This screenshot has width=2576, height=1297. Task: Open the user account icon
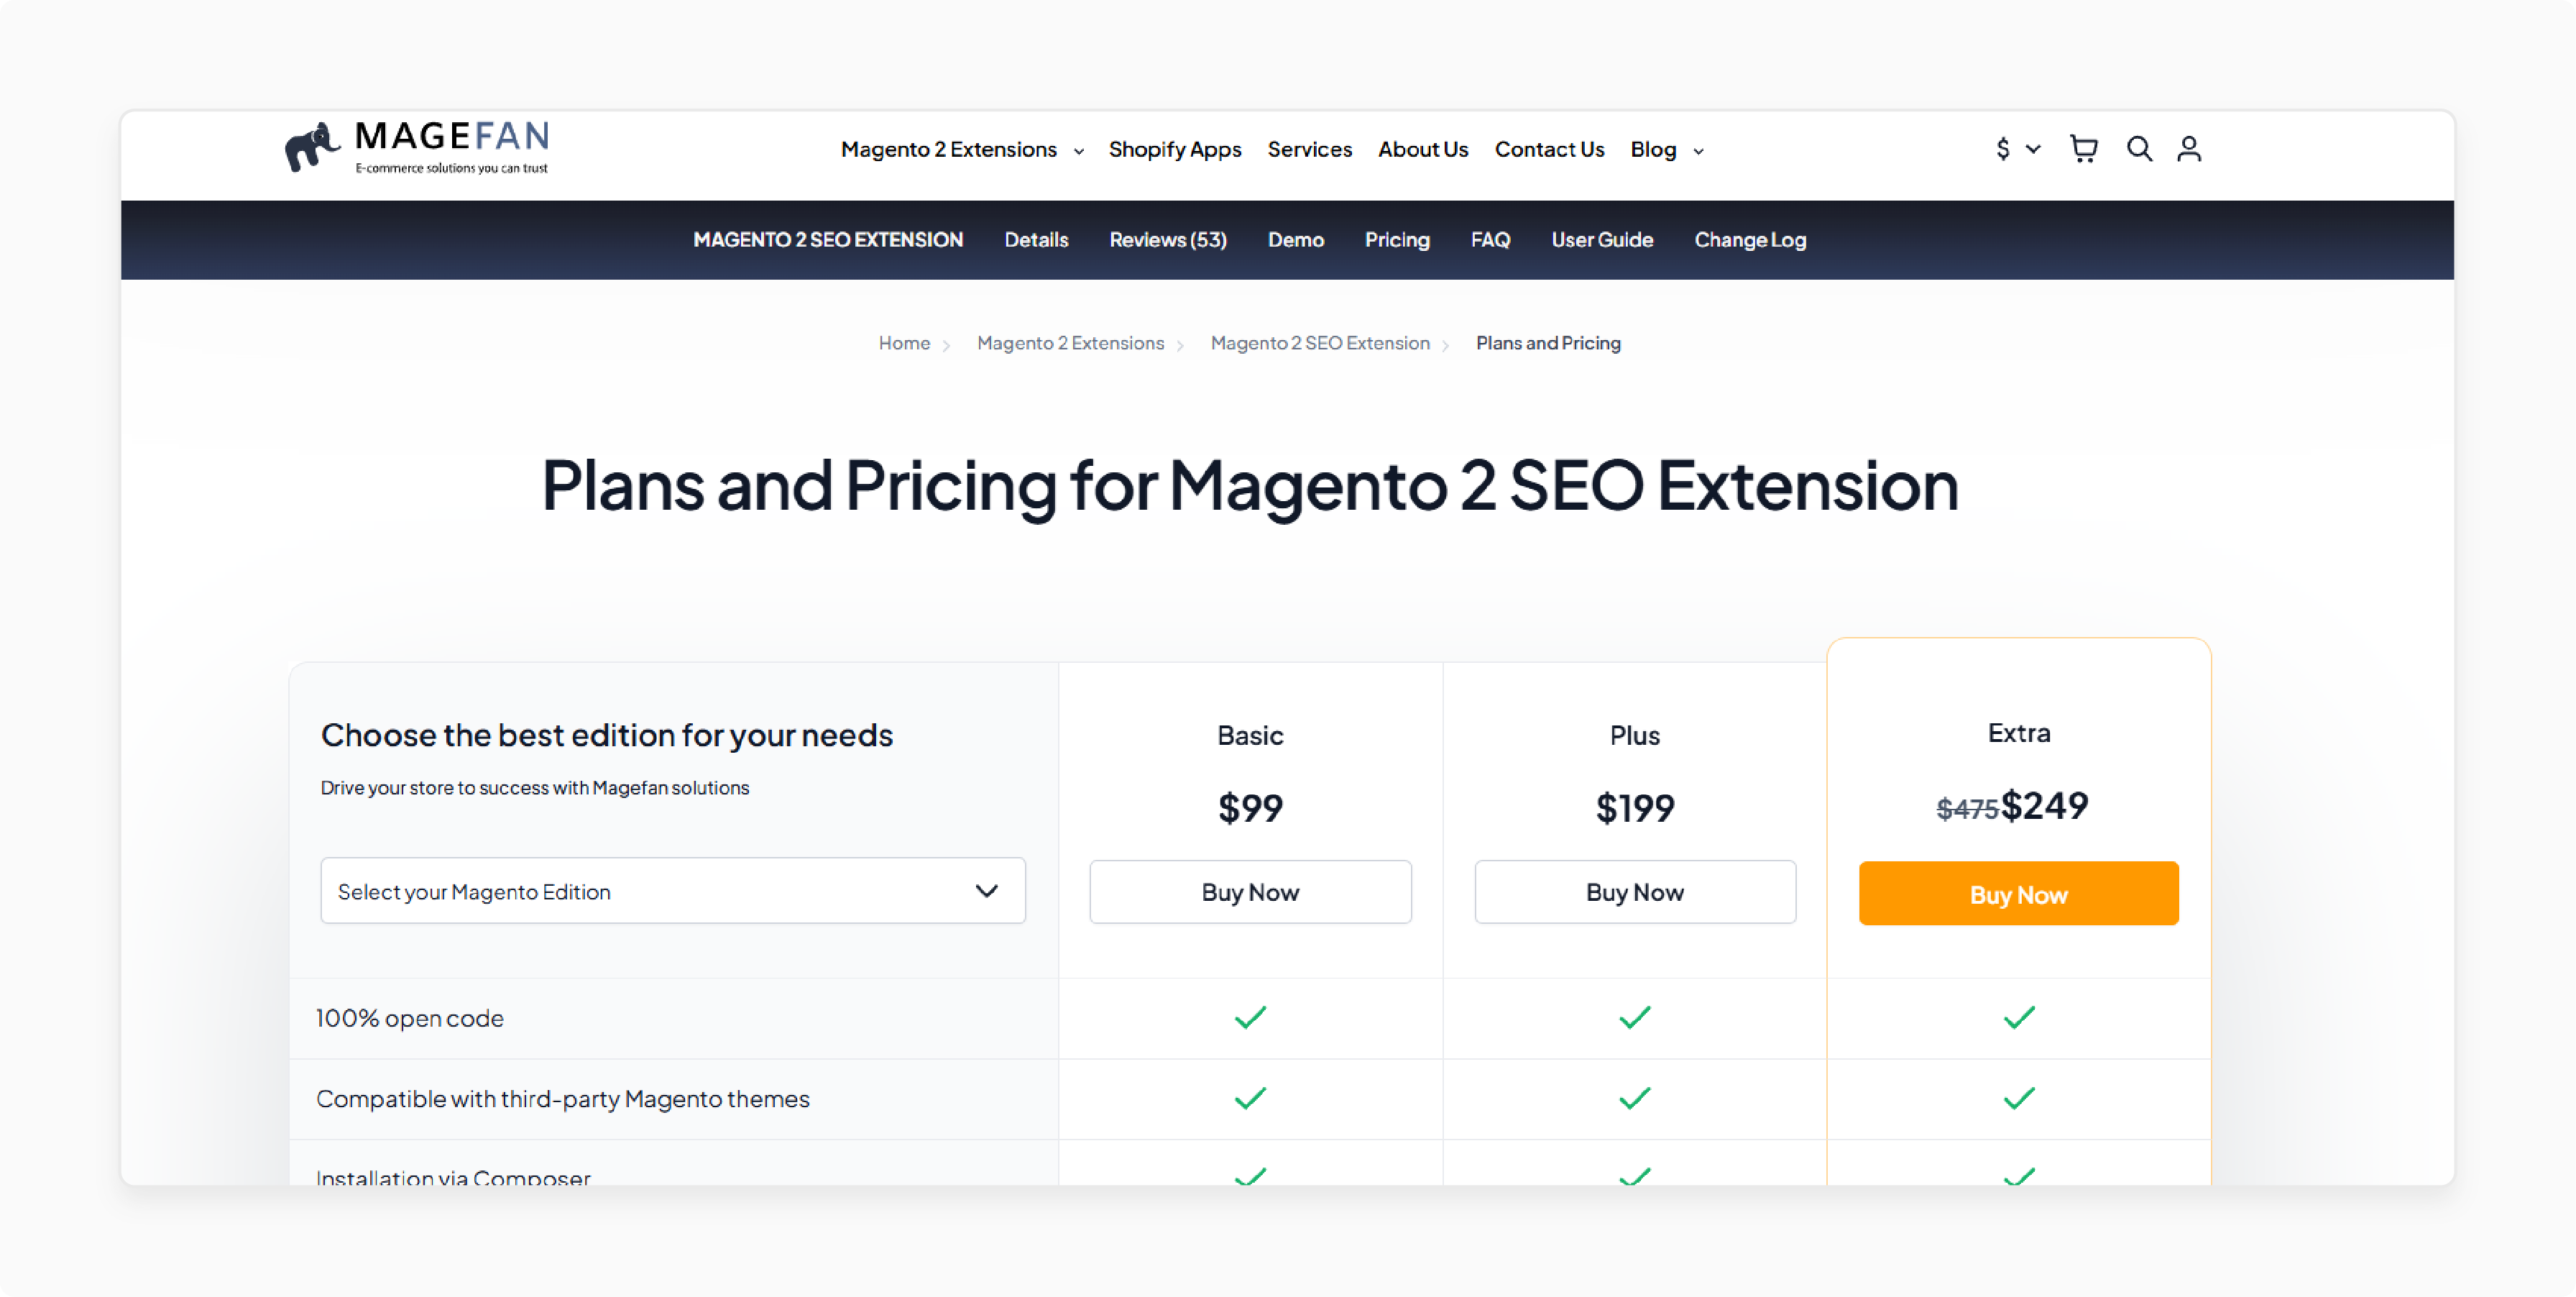2189,149
